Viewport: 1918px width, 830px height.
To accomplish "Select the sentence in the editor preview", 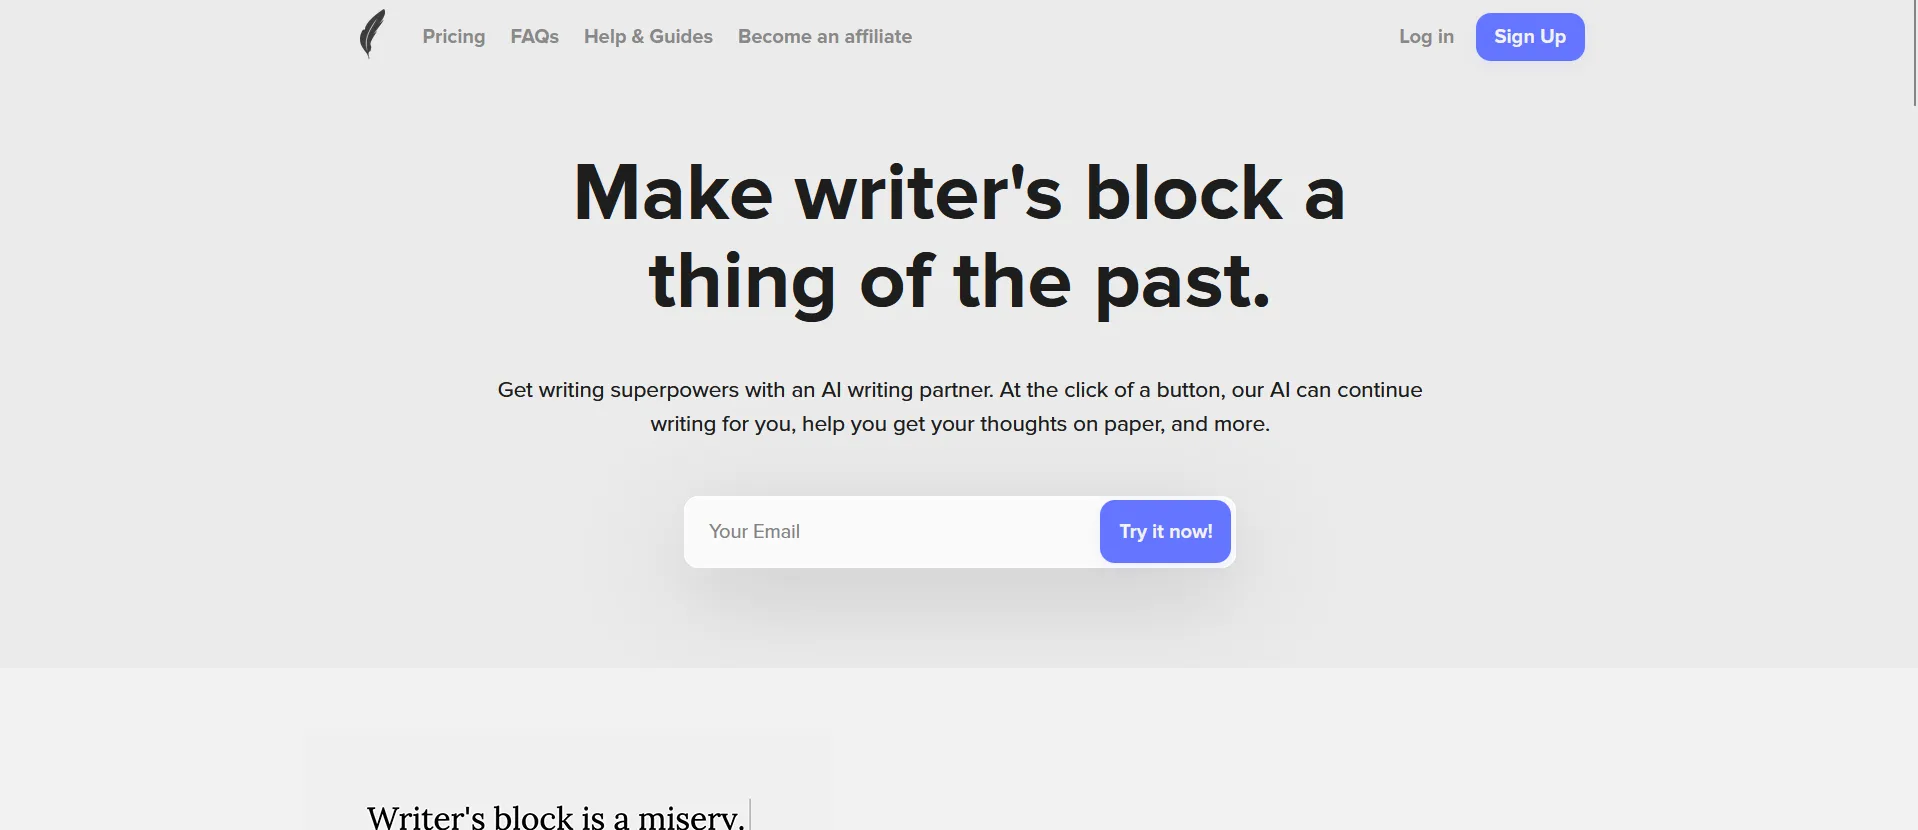I will click(x=555, y=814).
